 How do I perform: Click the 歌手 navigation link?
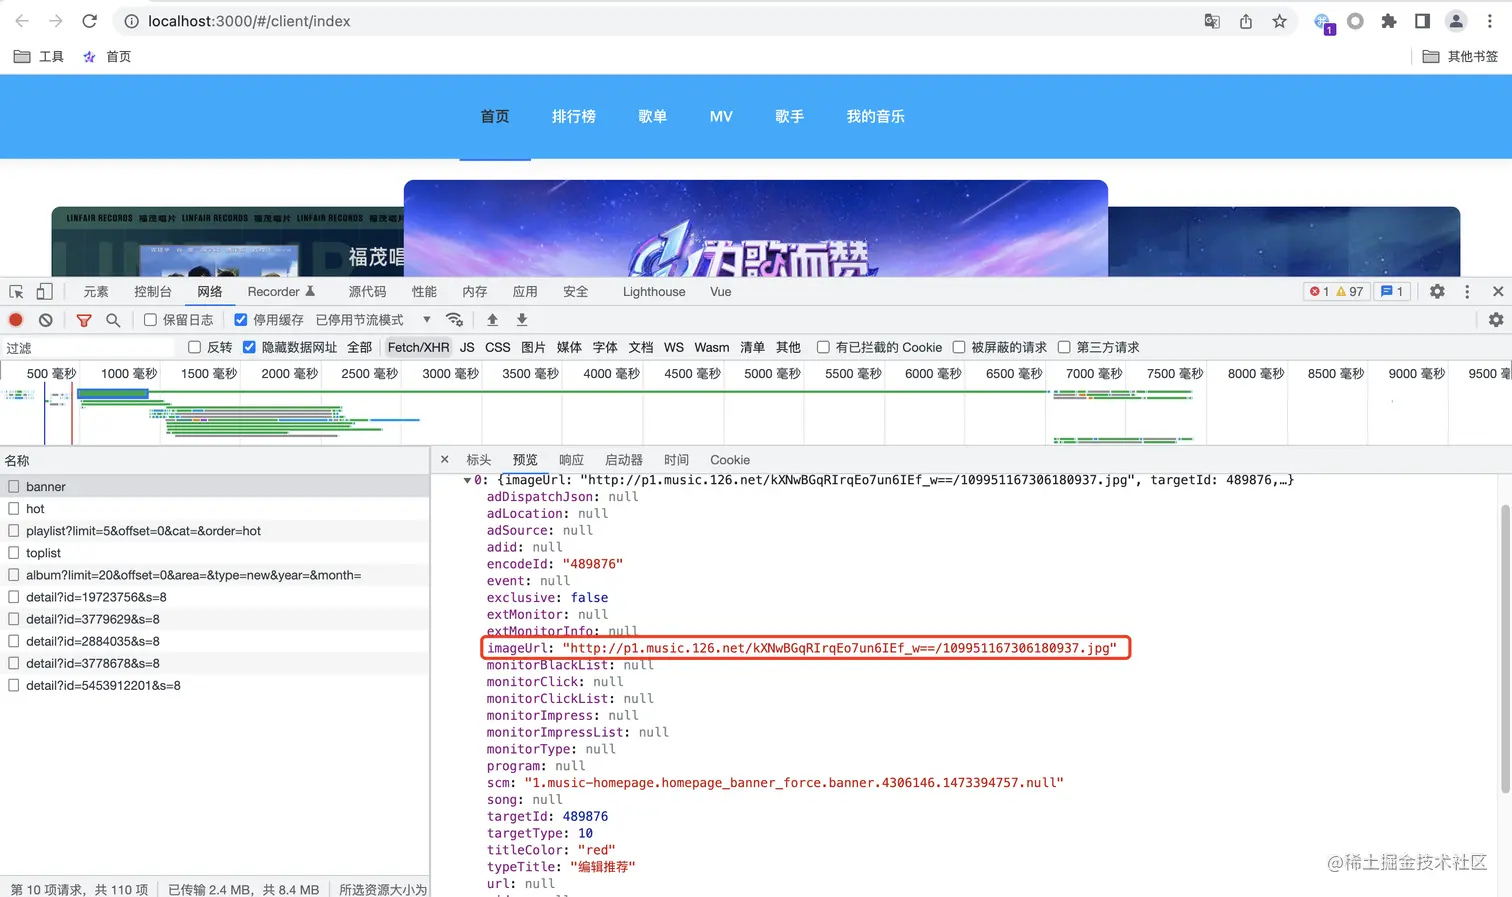pyautogui.click(x=790, y=117)
